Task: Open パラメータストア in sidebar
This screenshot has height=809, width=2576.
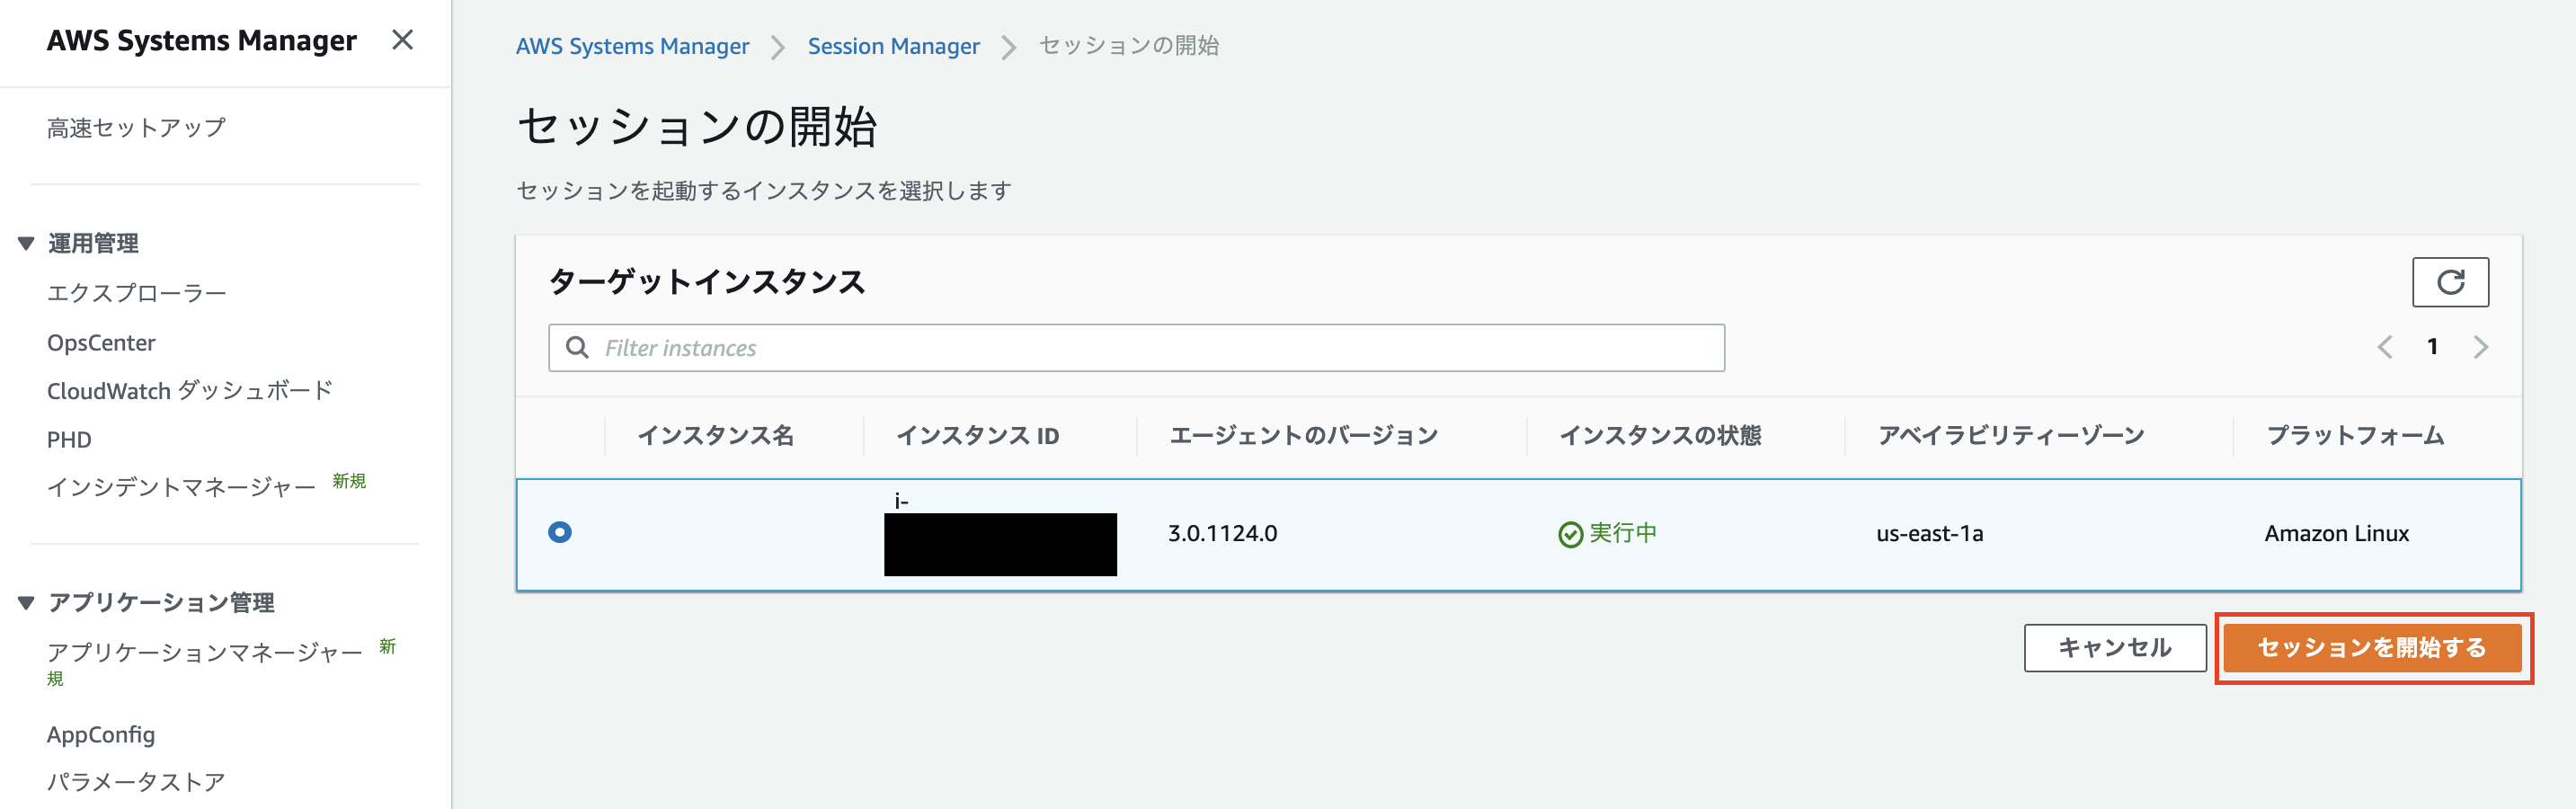Action: [x=136, y=782]
